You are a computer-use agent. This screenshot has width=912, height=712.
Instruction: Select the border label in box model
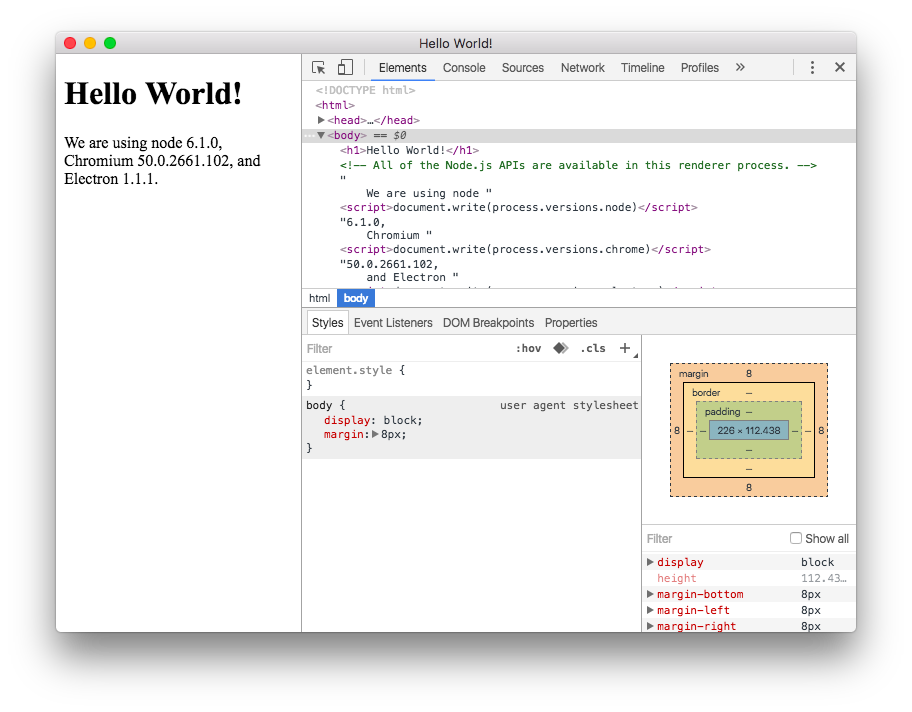pyautogui.click(x=706, y=393)
